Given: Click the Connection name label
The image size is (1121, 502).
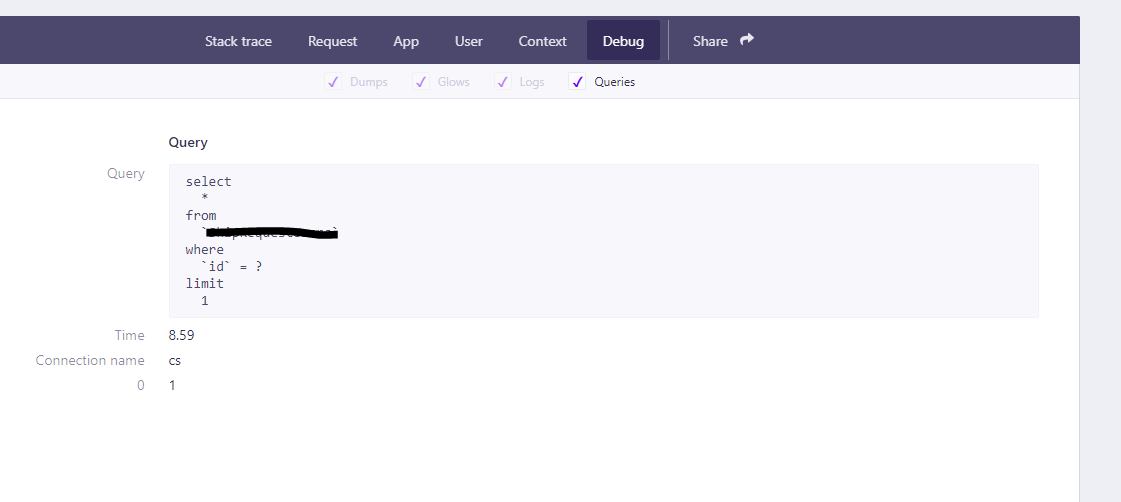Looking at the screenshot, I should (90, 360).
